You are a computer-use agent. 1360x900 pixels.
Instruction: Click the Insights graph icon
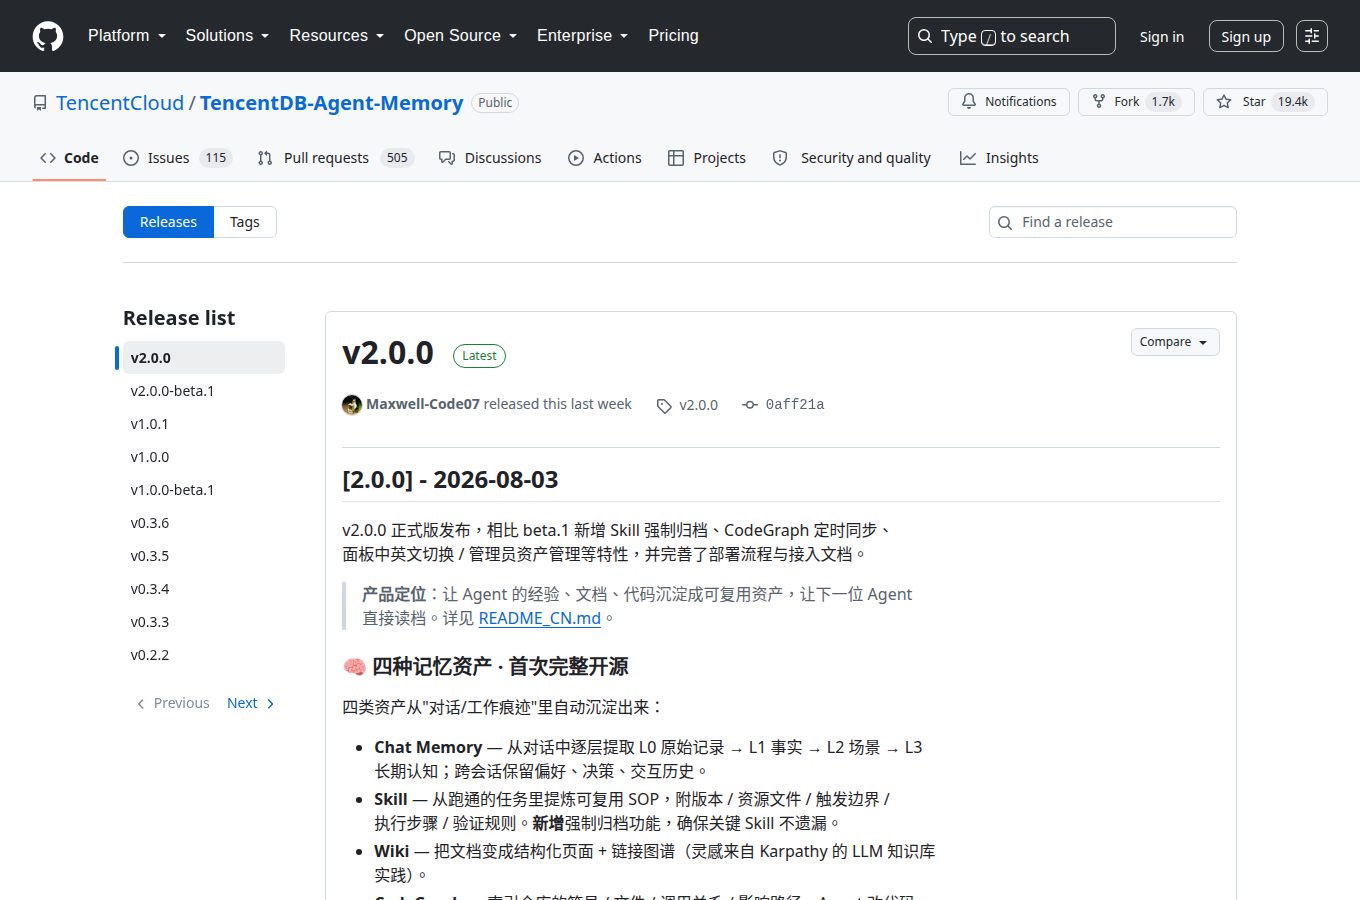pos(968,158)
